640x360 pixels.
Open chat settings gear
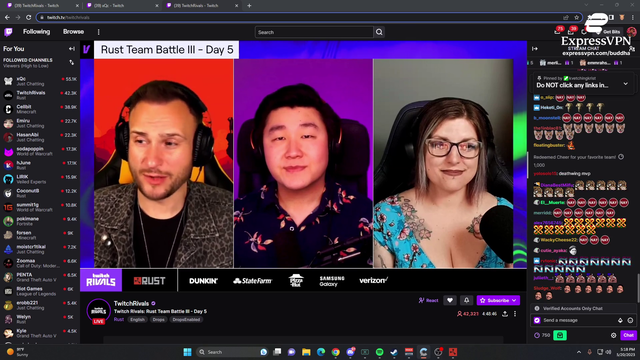[613, 336]
